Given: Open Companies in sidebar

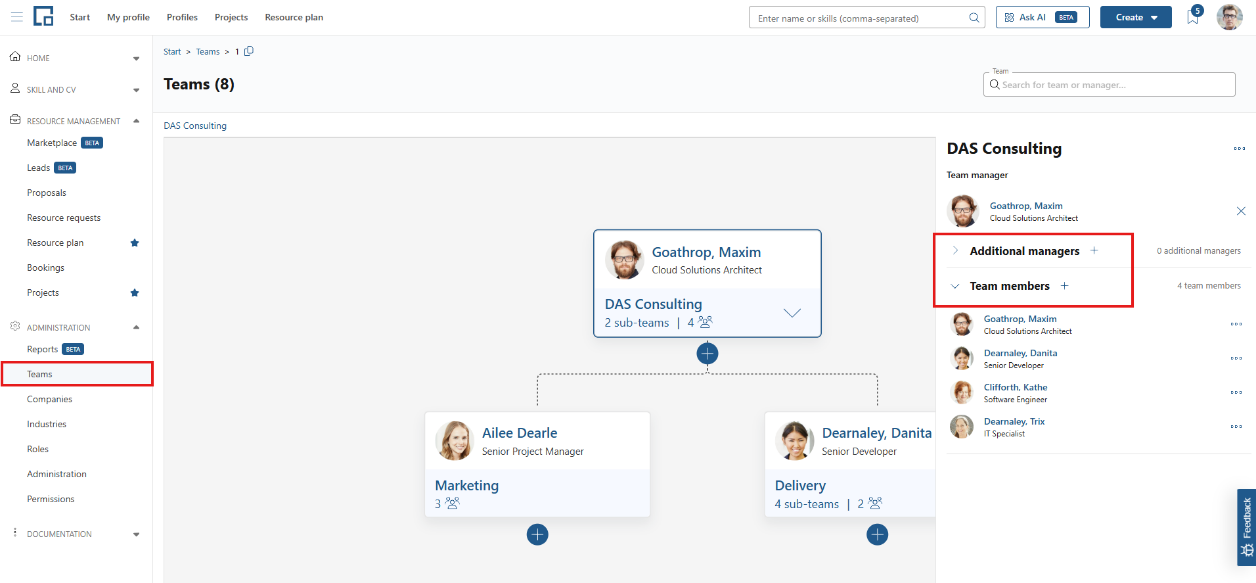Looking at the screenshot, I should click(50, 399).
